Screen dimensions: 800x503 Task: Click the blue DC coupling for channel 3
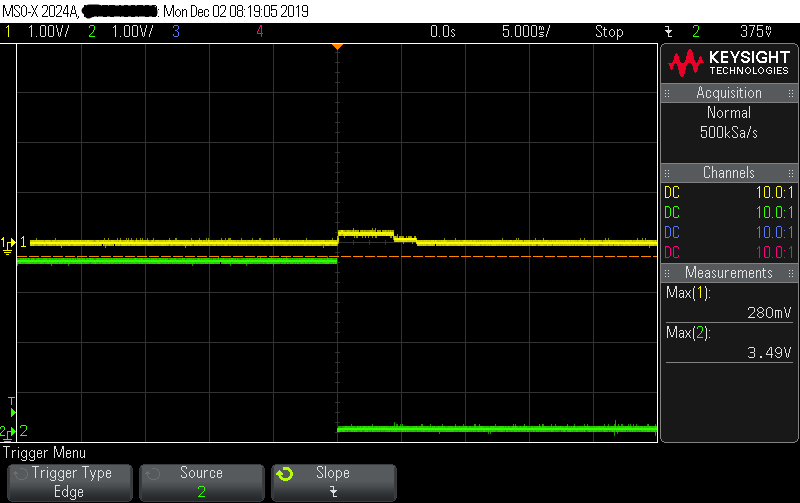[672, 233]
